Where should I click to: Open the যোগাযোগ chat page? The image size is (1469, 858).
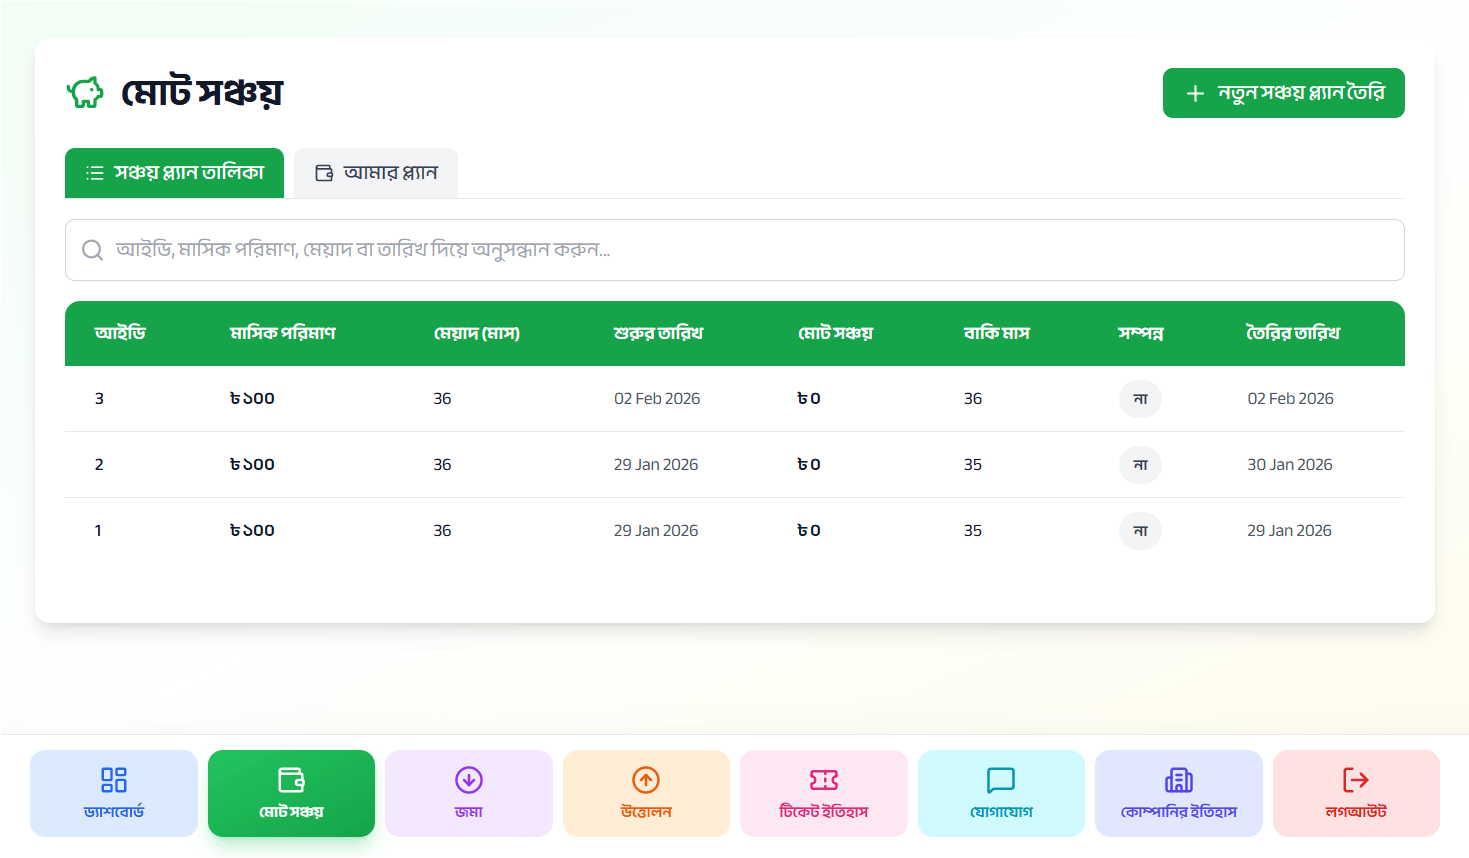click(1001, 793)
